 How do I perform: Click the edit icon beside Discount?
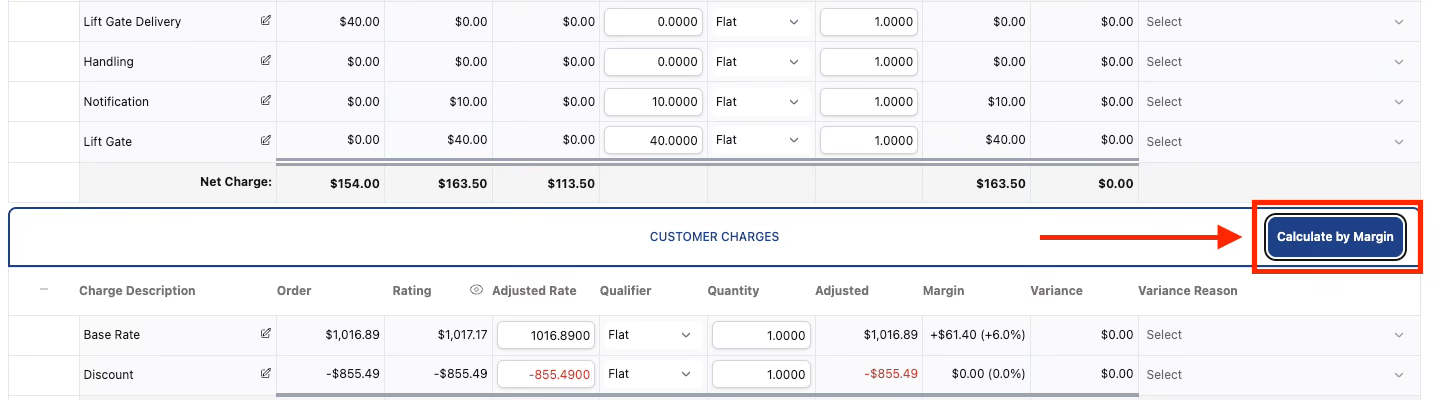266,374
